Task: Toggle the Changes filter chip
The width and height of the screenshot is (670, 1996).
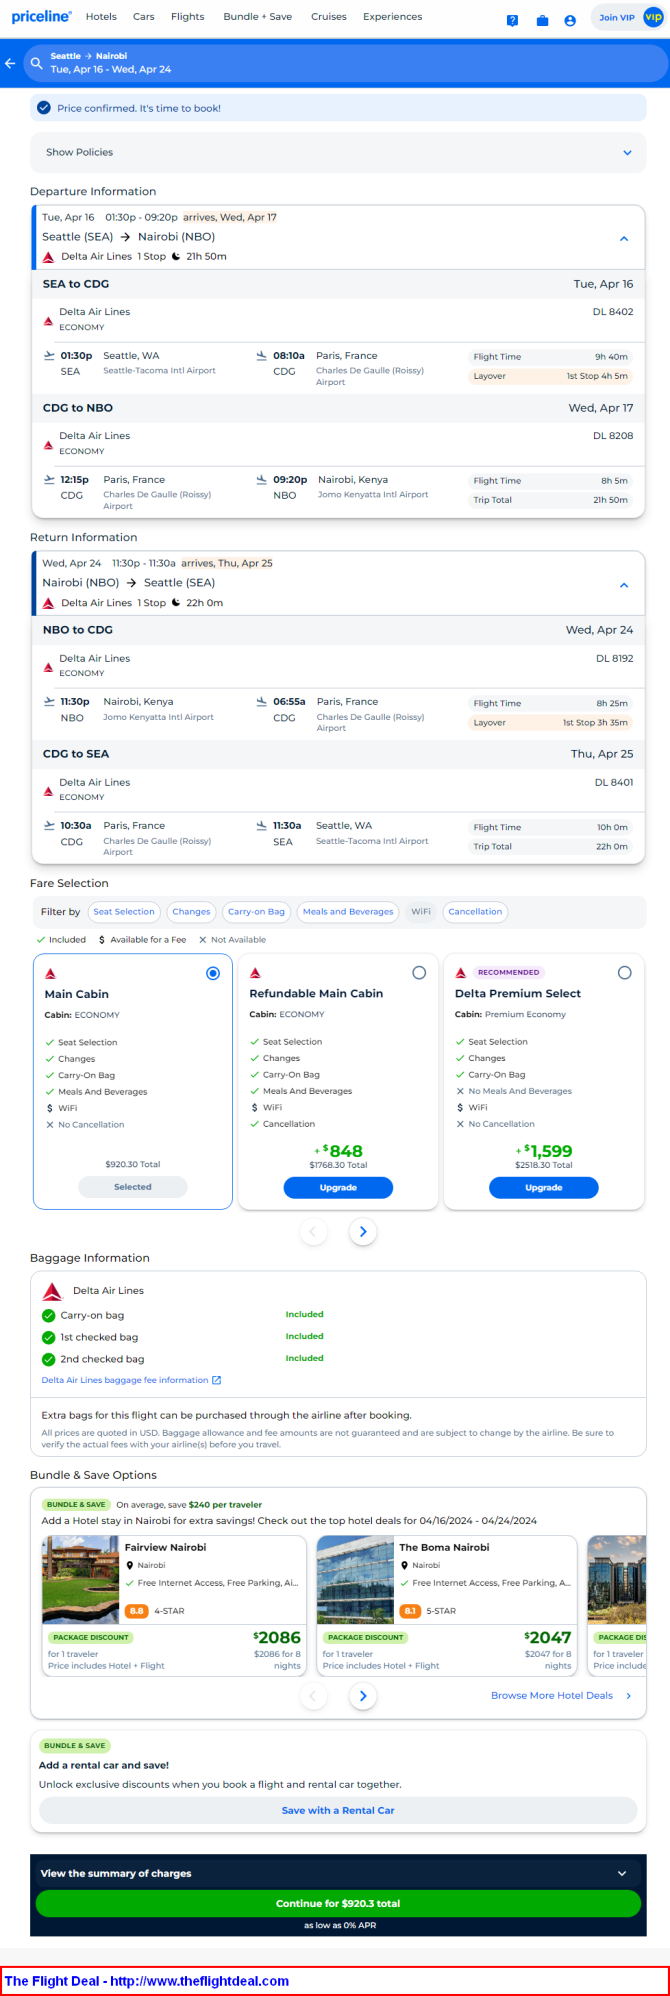Action: coord(191,912)
